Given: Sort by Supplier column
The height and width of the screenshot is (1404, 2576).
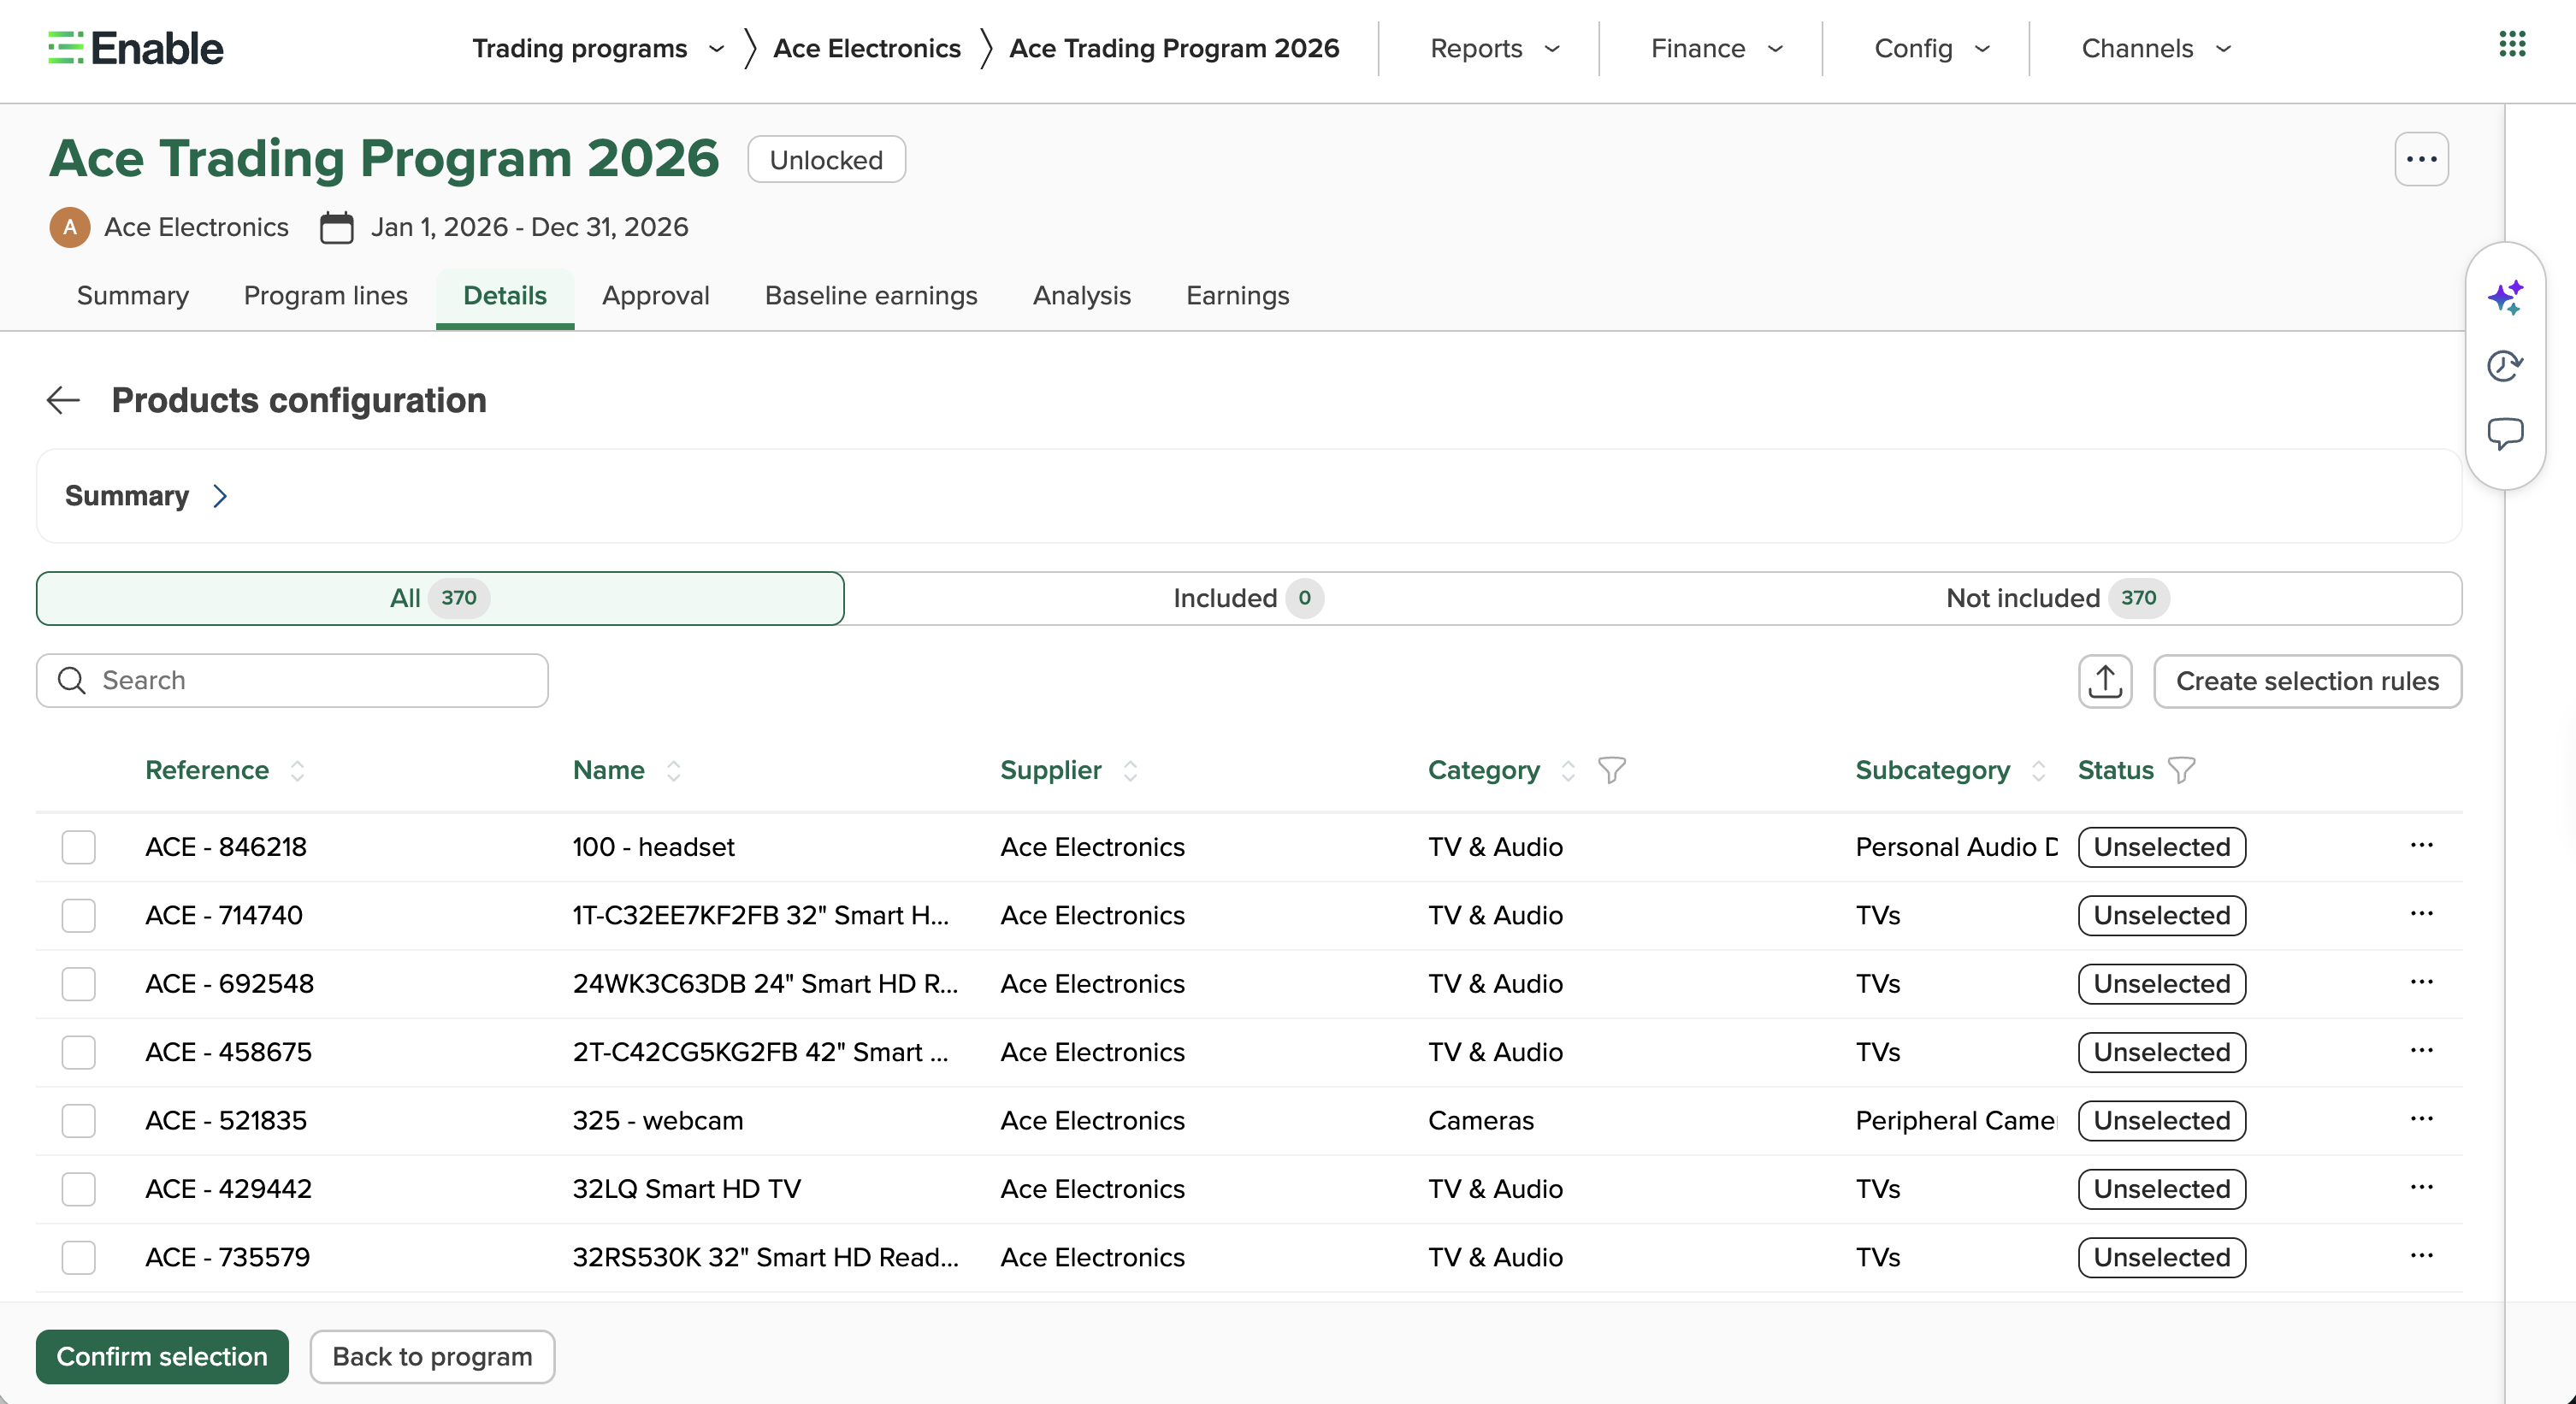Looking at the screenshot, I should tap(1130, 770).
